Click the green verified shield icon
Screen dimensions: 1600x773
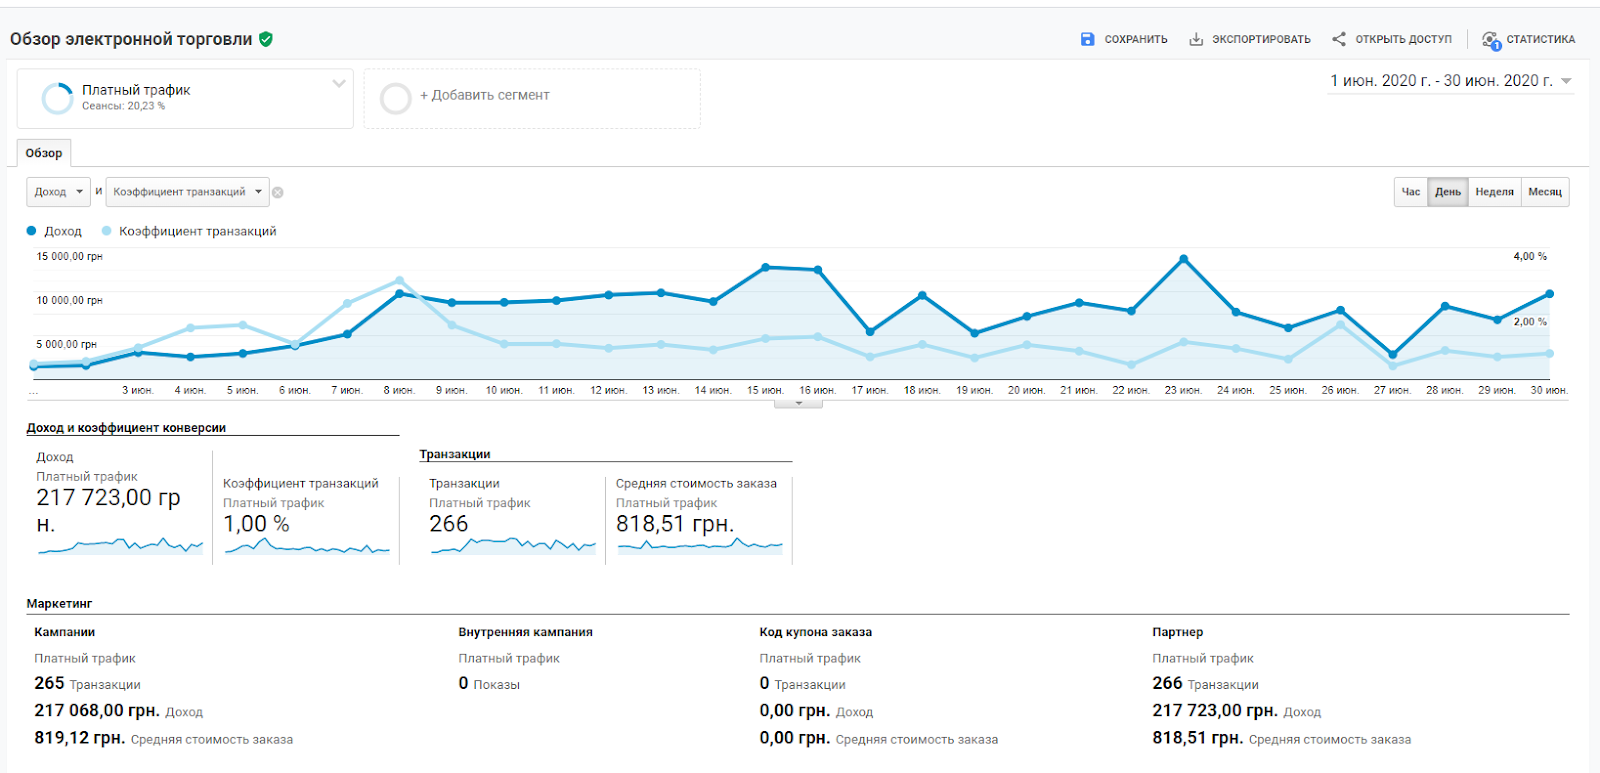[266, 39]
